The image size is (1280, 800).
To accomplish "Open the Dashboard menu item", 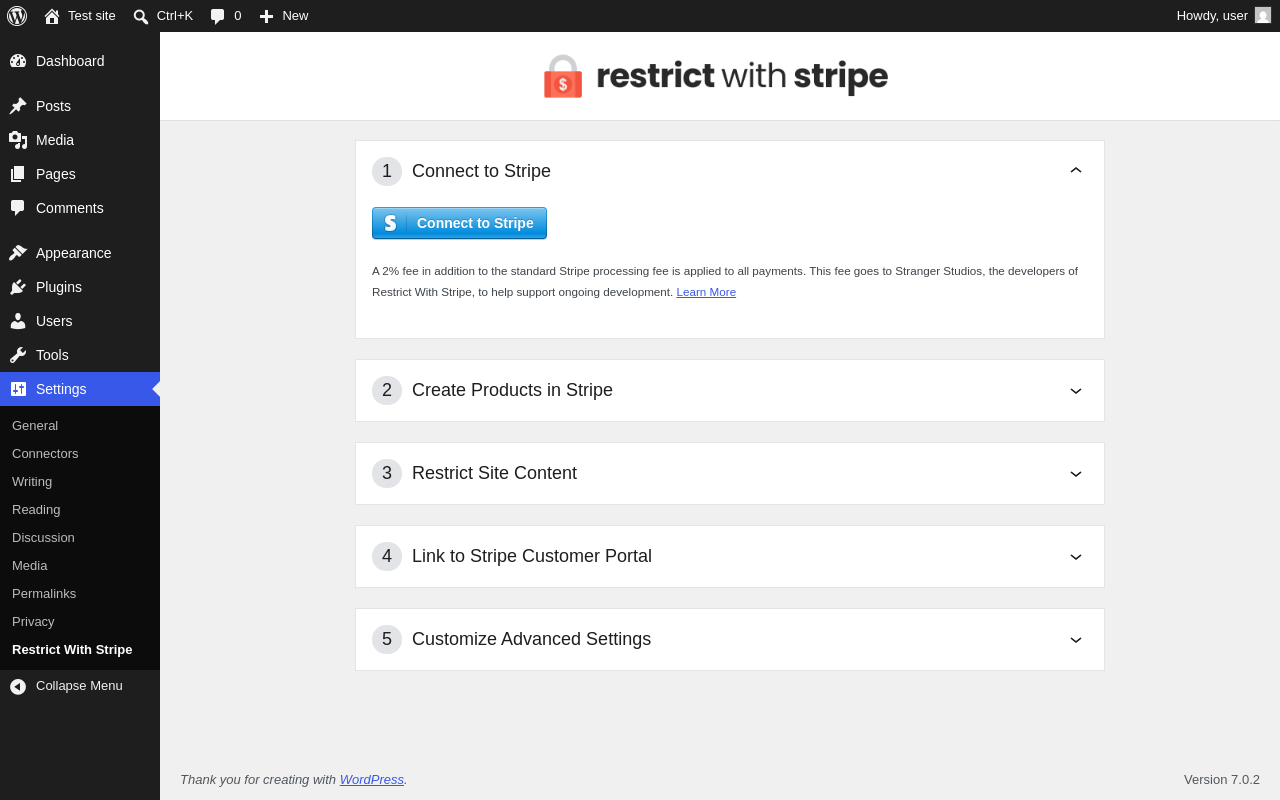I will [80, 61].
